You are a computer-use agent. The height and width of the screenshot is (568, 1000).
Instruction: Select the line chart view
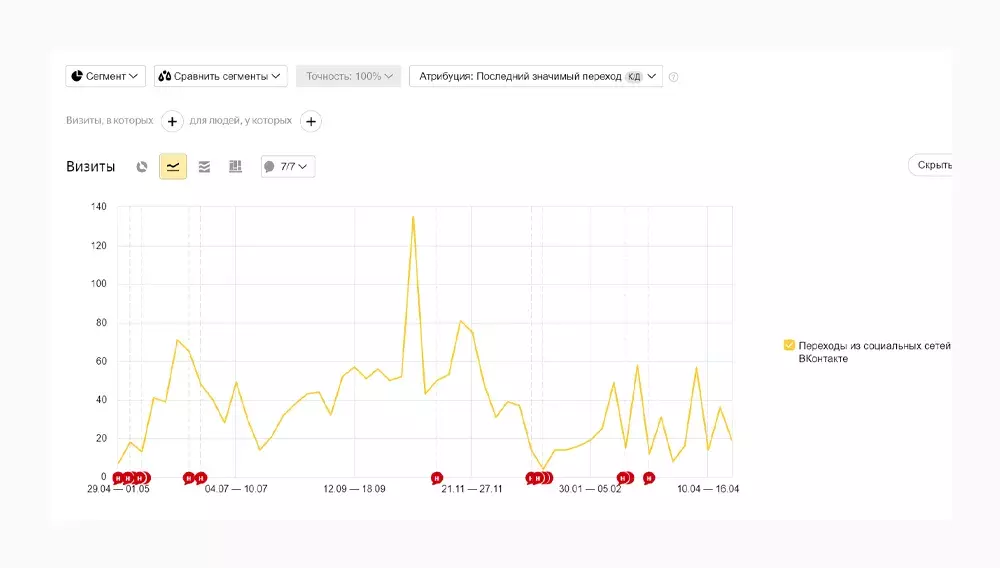click(x=173, y=167)
